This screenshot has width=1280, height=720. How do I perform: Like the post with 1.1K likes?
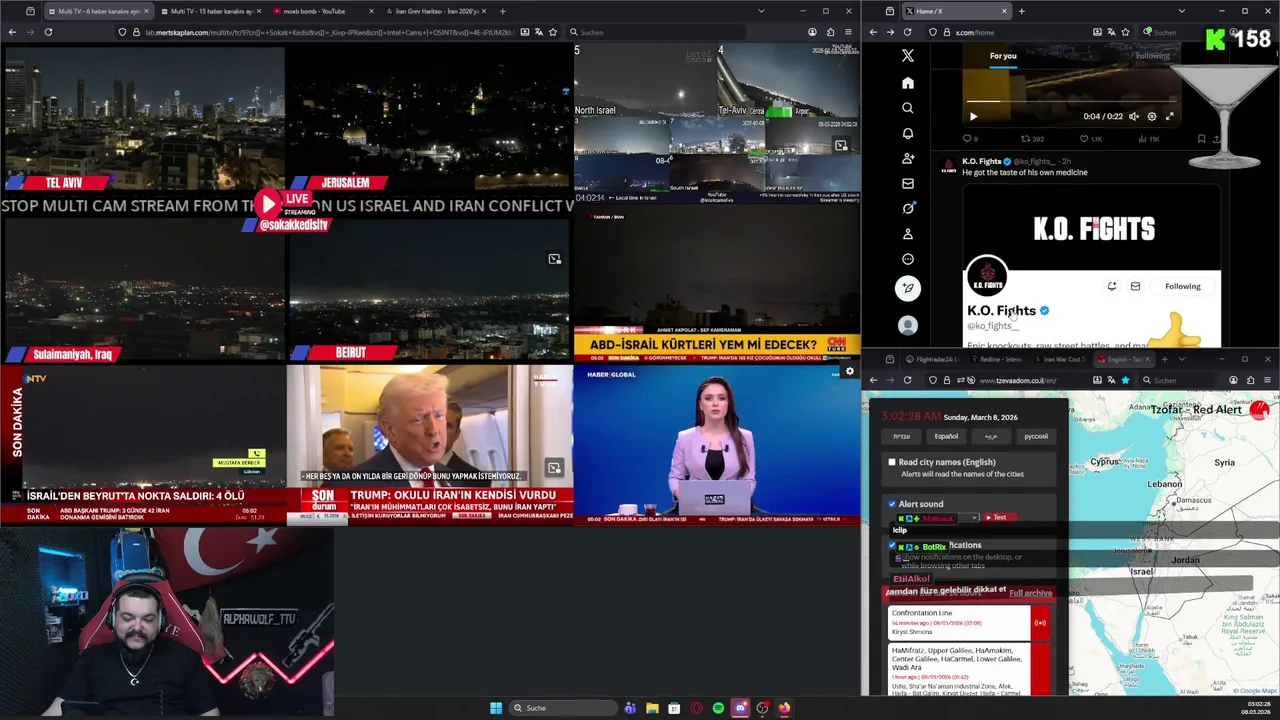pyautogui.click(x=1089, y=139)
